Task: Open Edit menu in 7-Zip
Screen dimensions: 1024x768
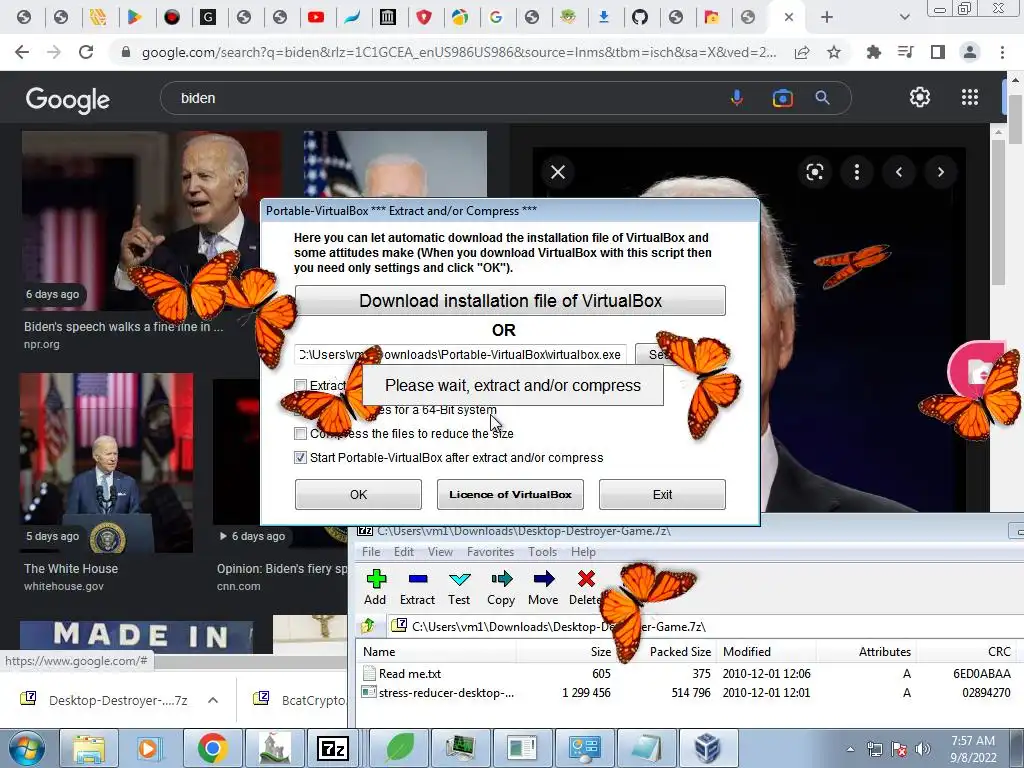Action: (x=404, y=552)
